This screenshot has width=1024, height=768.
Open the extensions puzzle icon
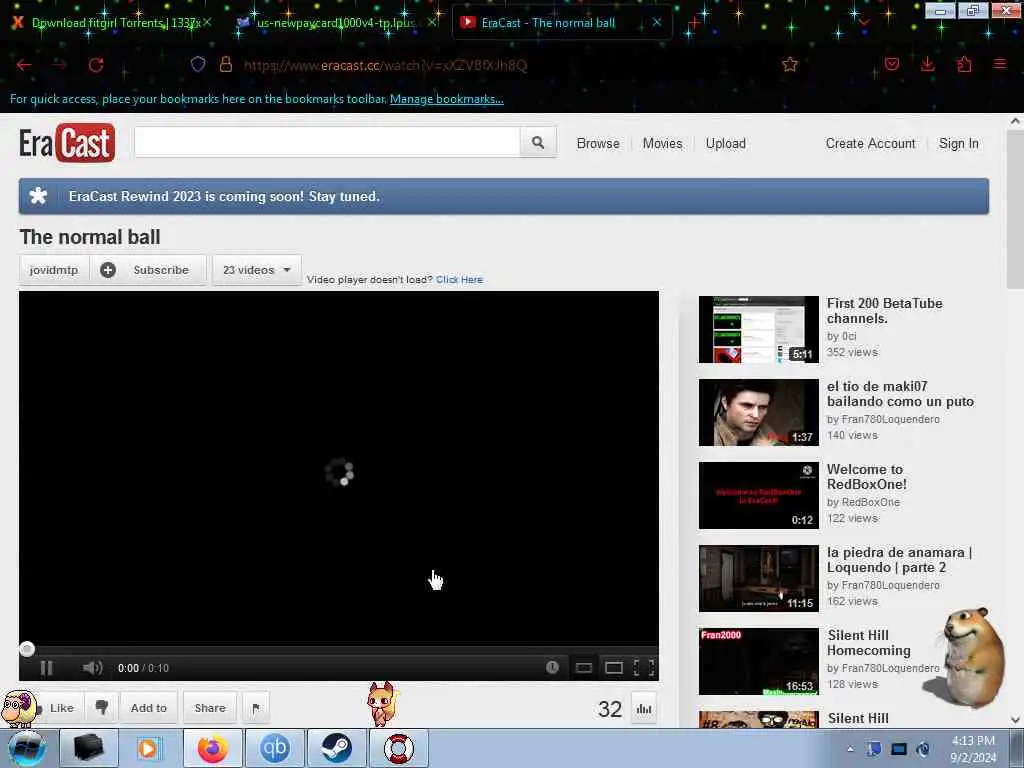[964, 64]
